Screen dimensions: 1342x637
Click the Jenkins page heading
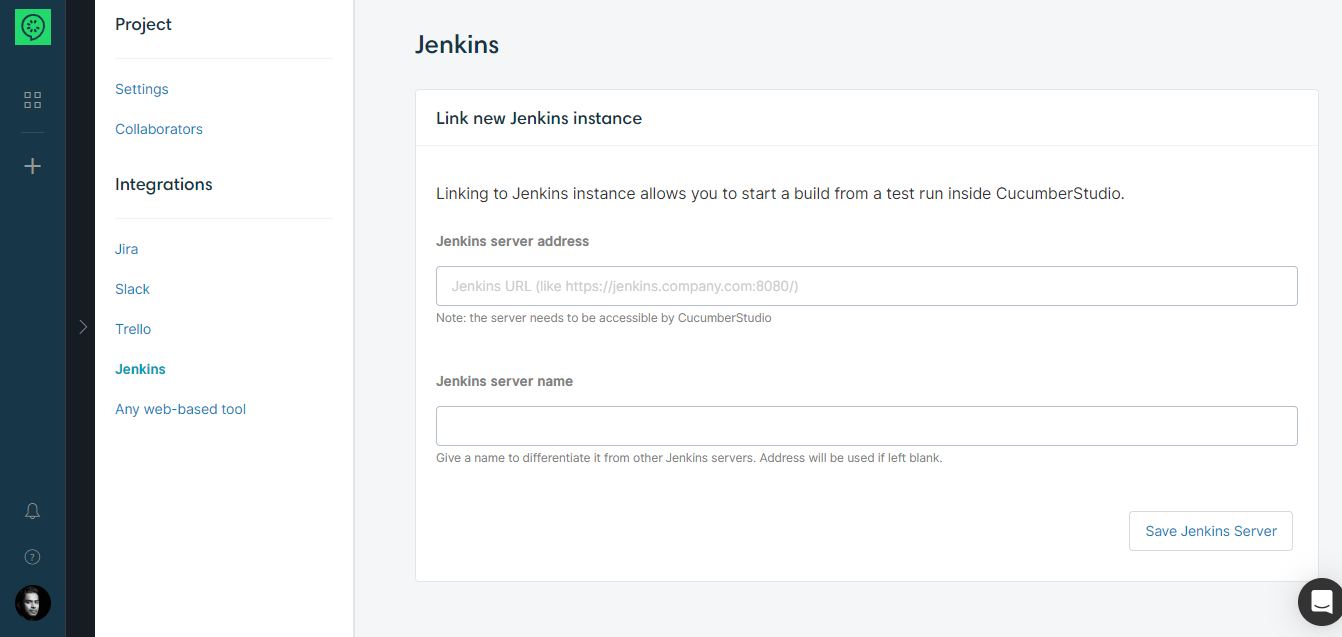pos(457,45)
